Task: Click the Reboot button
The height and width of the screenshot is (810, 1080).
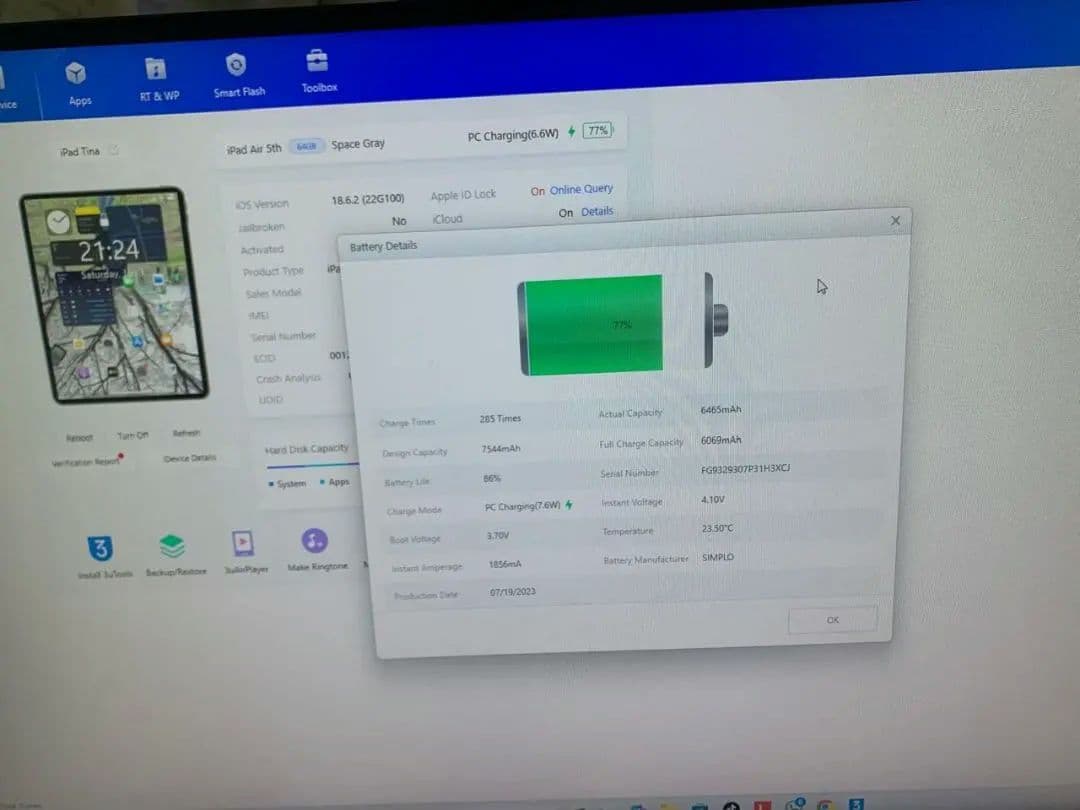Action: (79, 438)
